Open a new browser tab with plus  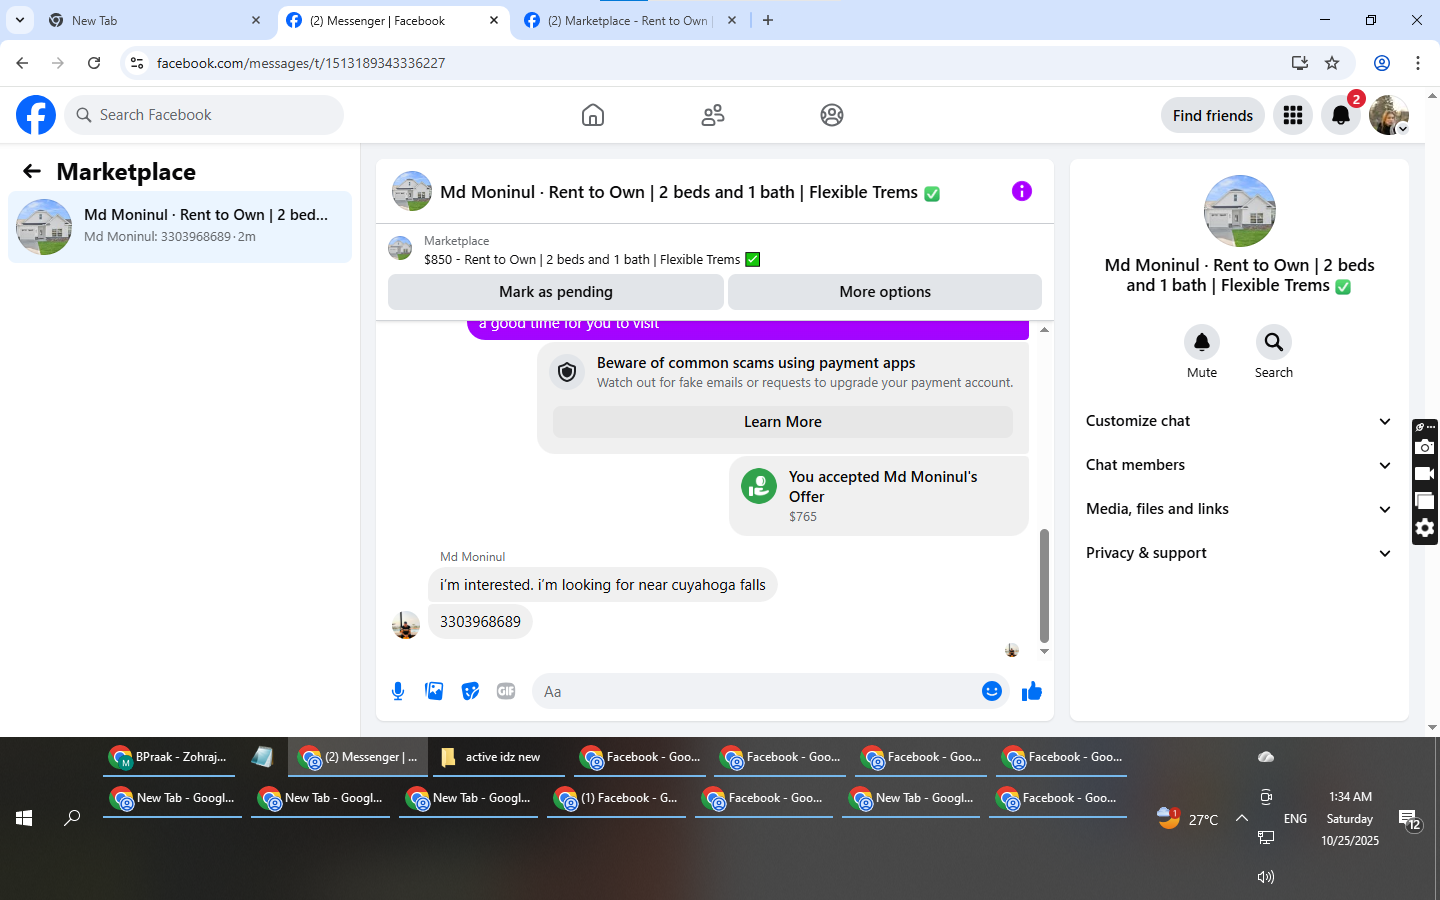(768, 20)
